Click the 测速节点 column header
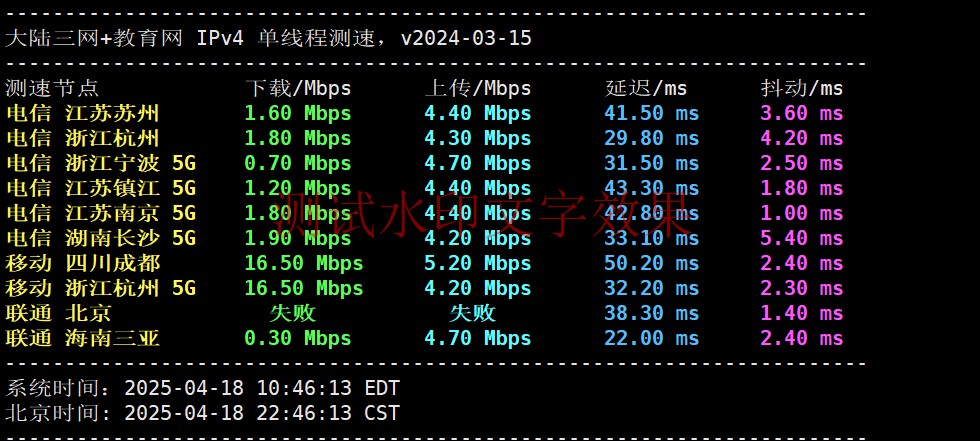 click(52, 88)
